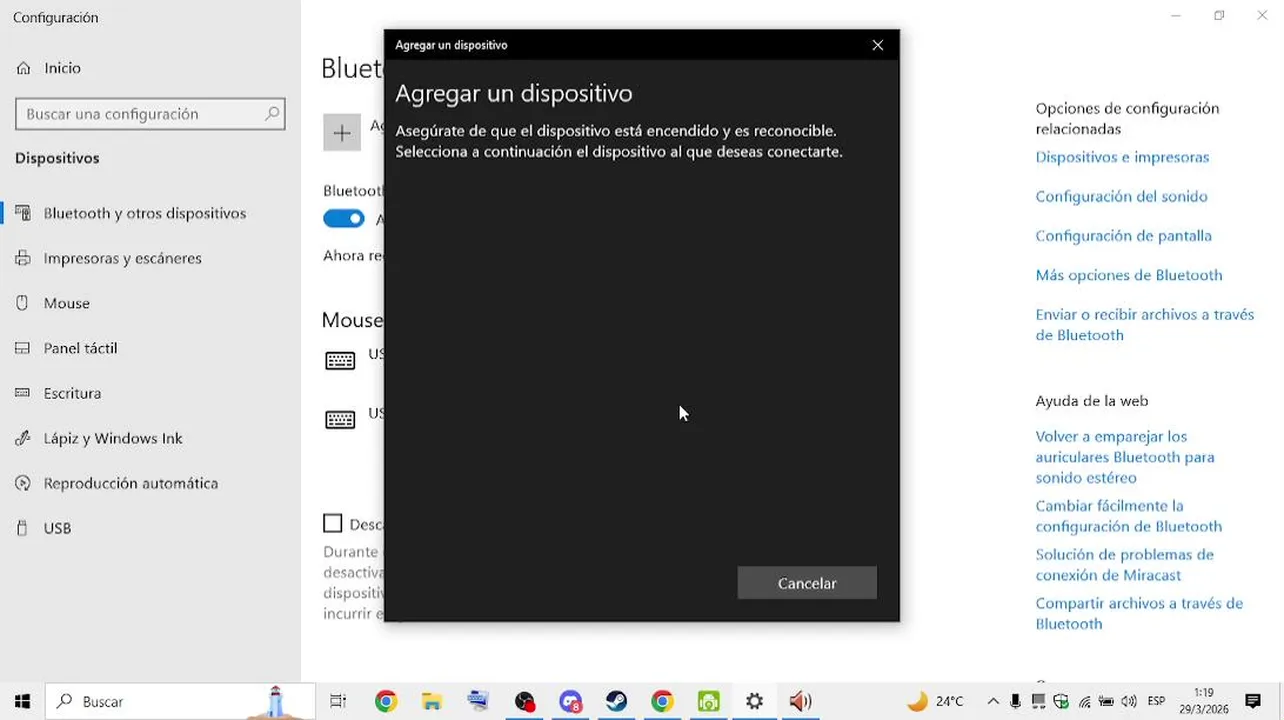Open the green Android app taskbar icon
This screenshot has height=720, width=1284.
tap(708, 701)
